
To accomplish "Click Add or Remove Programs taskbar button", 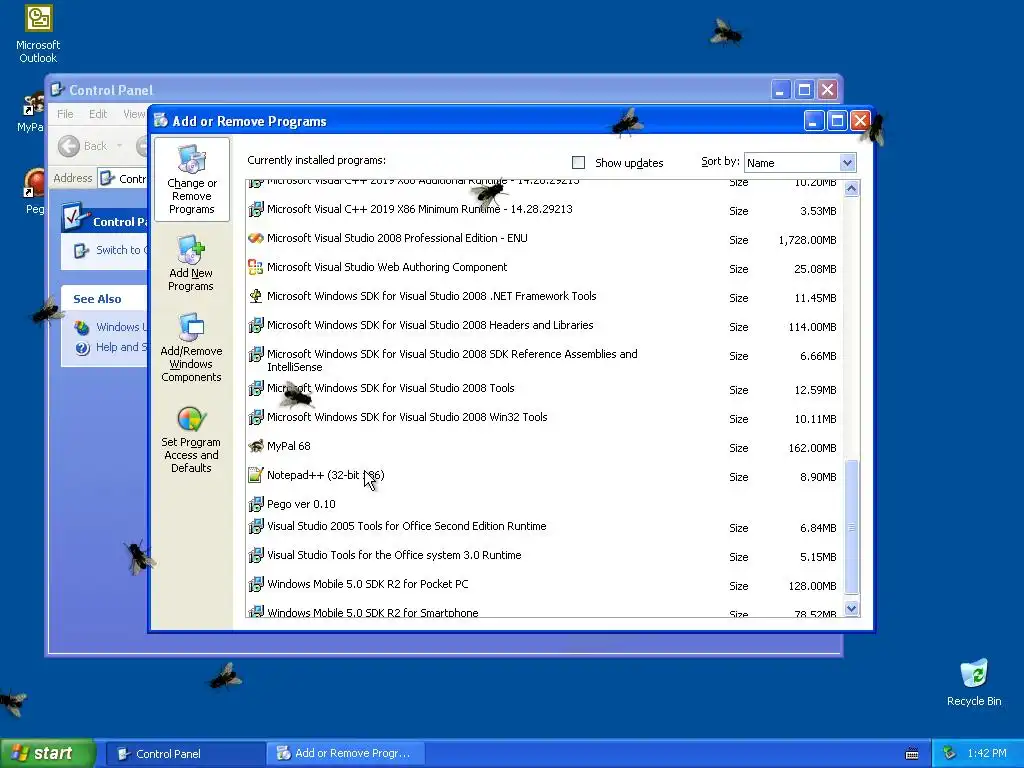I will (346, 754).
